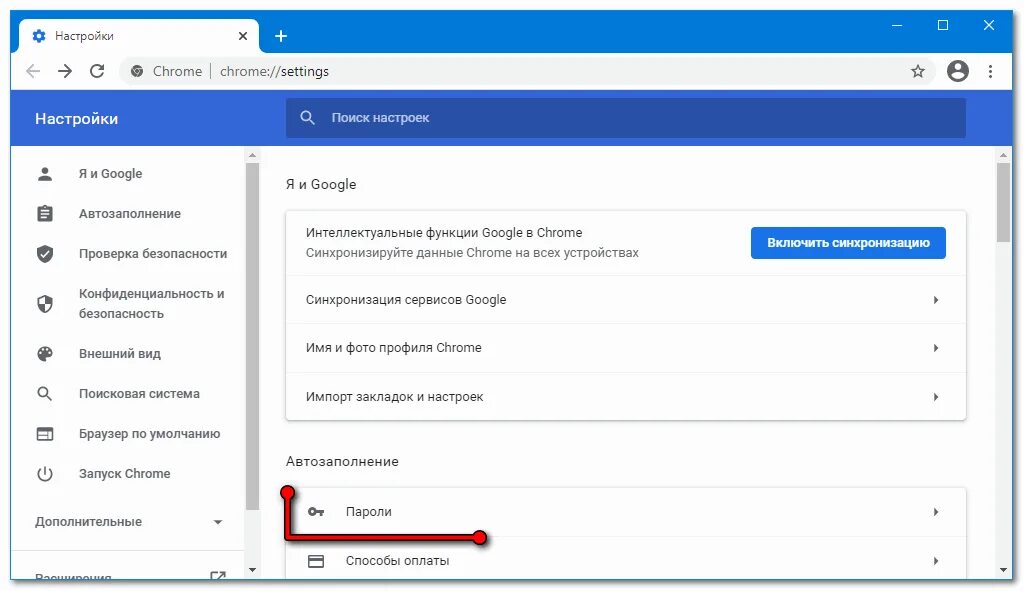Reload the settings page
The height and width of the screenshot is (591, 1024).
(x=97, y=71)
